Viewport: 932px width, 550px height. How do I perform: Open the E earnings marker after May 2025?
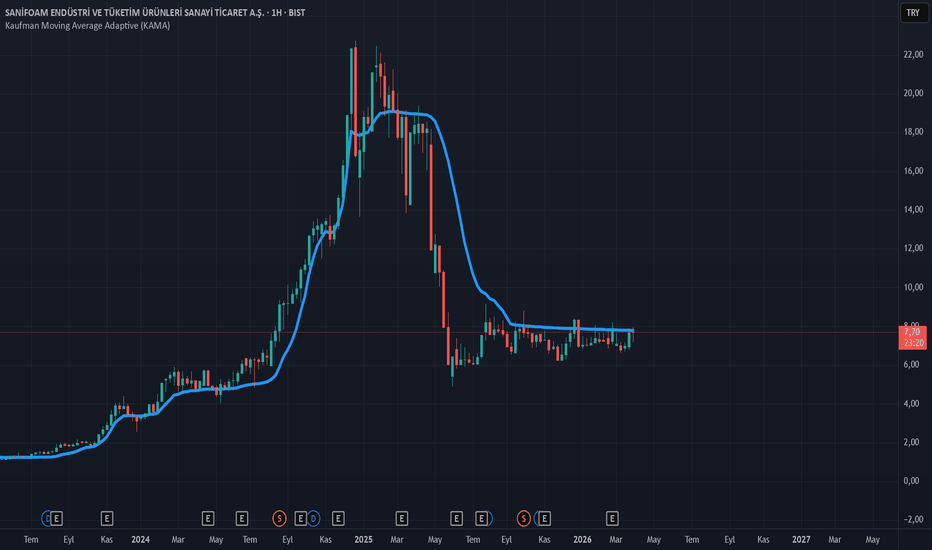coord(456,518)
